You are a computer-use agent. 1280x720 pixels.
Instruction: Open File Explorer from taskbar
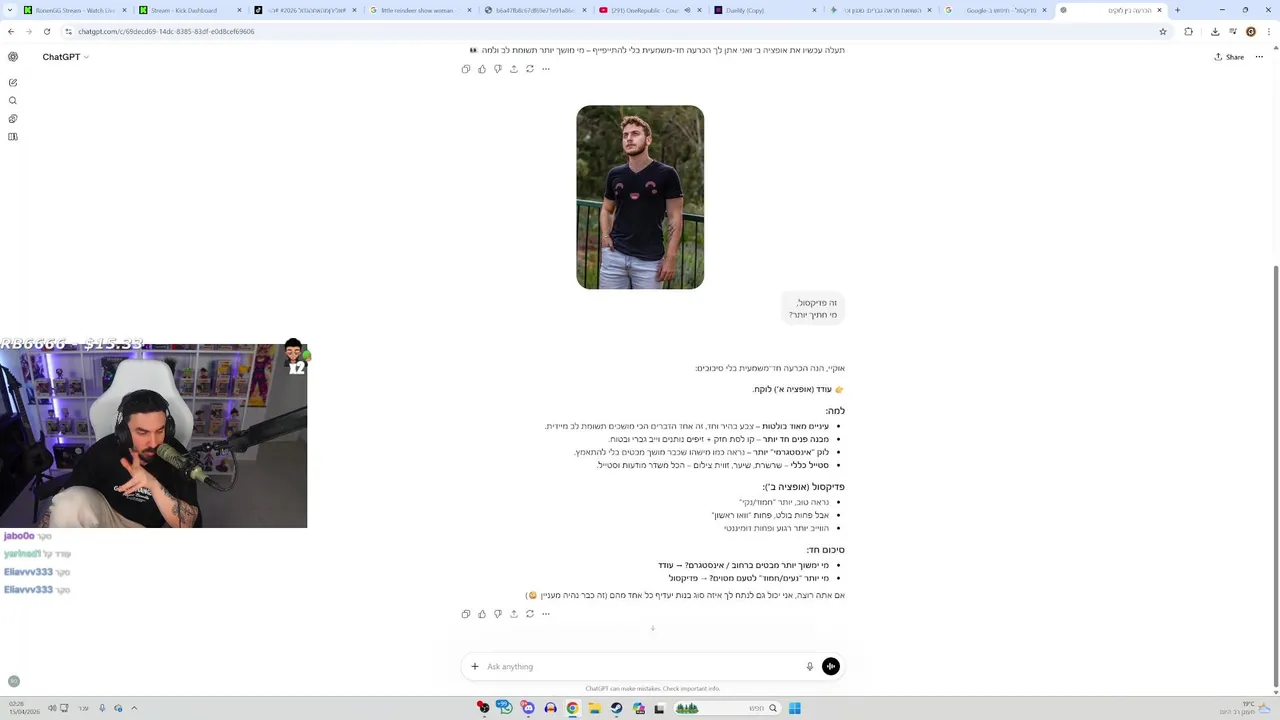pos(594,708)
